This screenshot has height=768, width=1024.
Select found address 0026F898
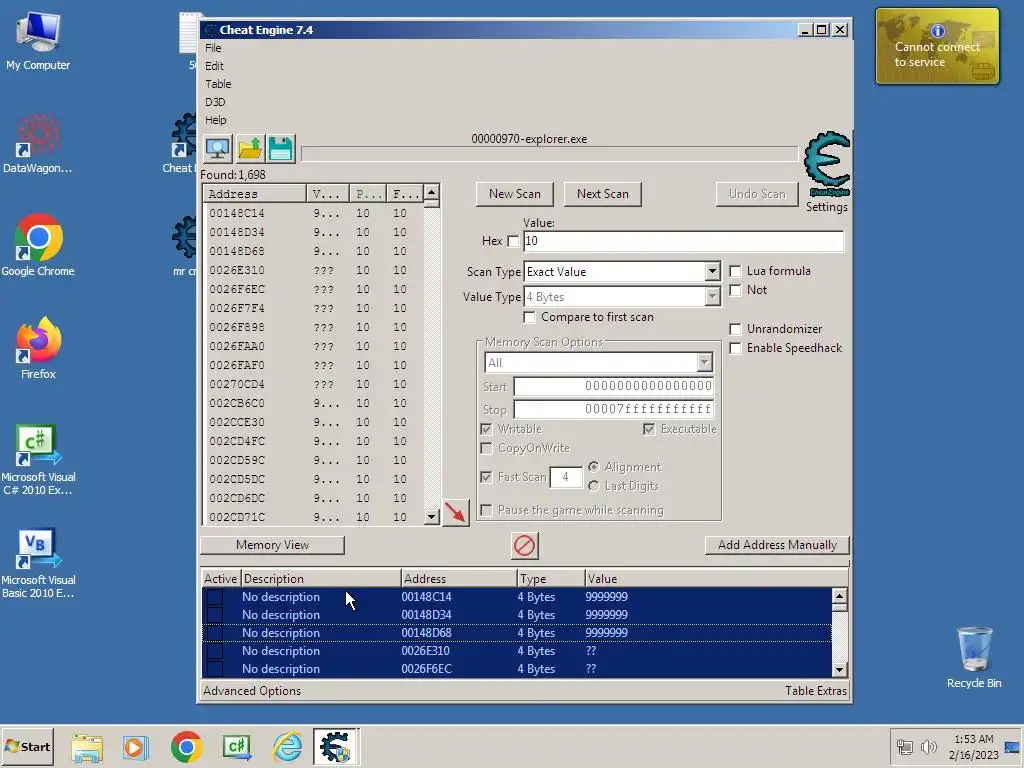click(x=312, y=327)
